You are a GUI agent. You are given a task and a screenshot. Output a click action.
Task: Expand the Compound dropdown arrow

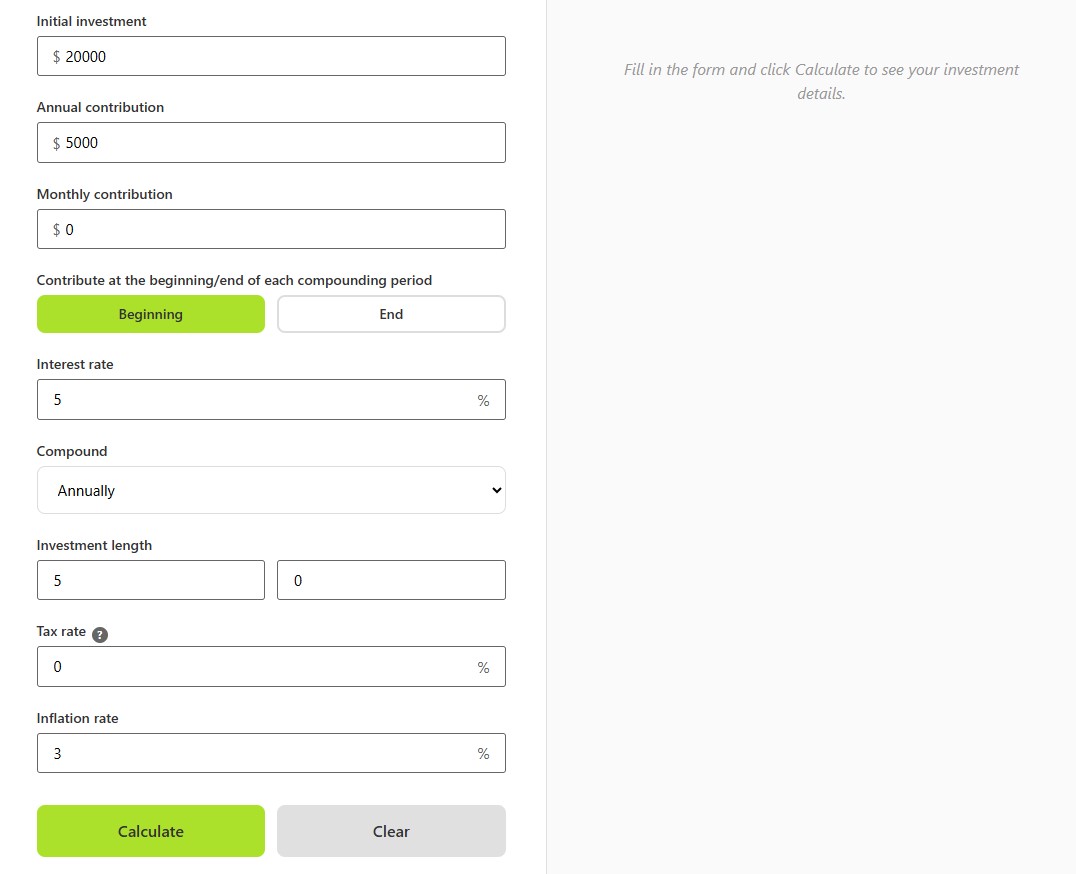click(x=494, y=490)
